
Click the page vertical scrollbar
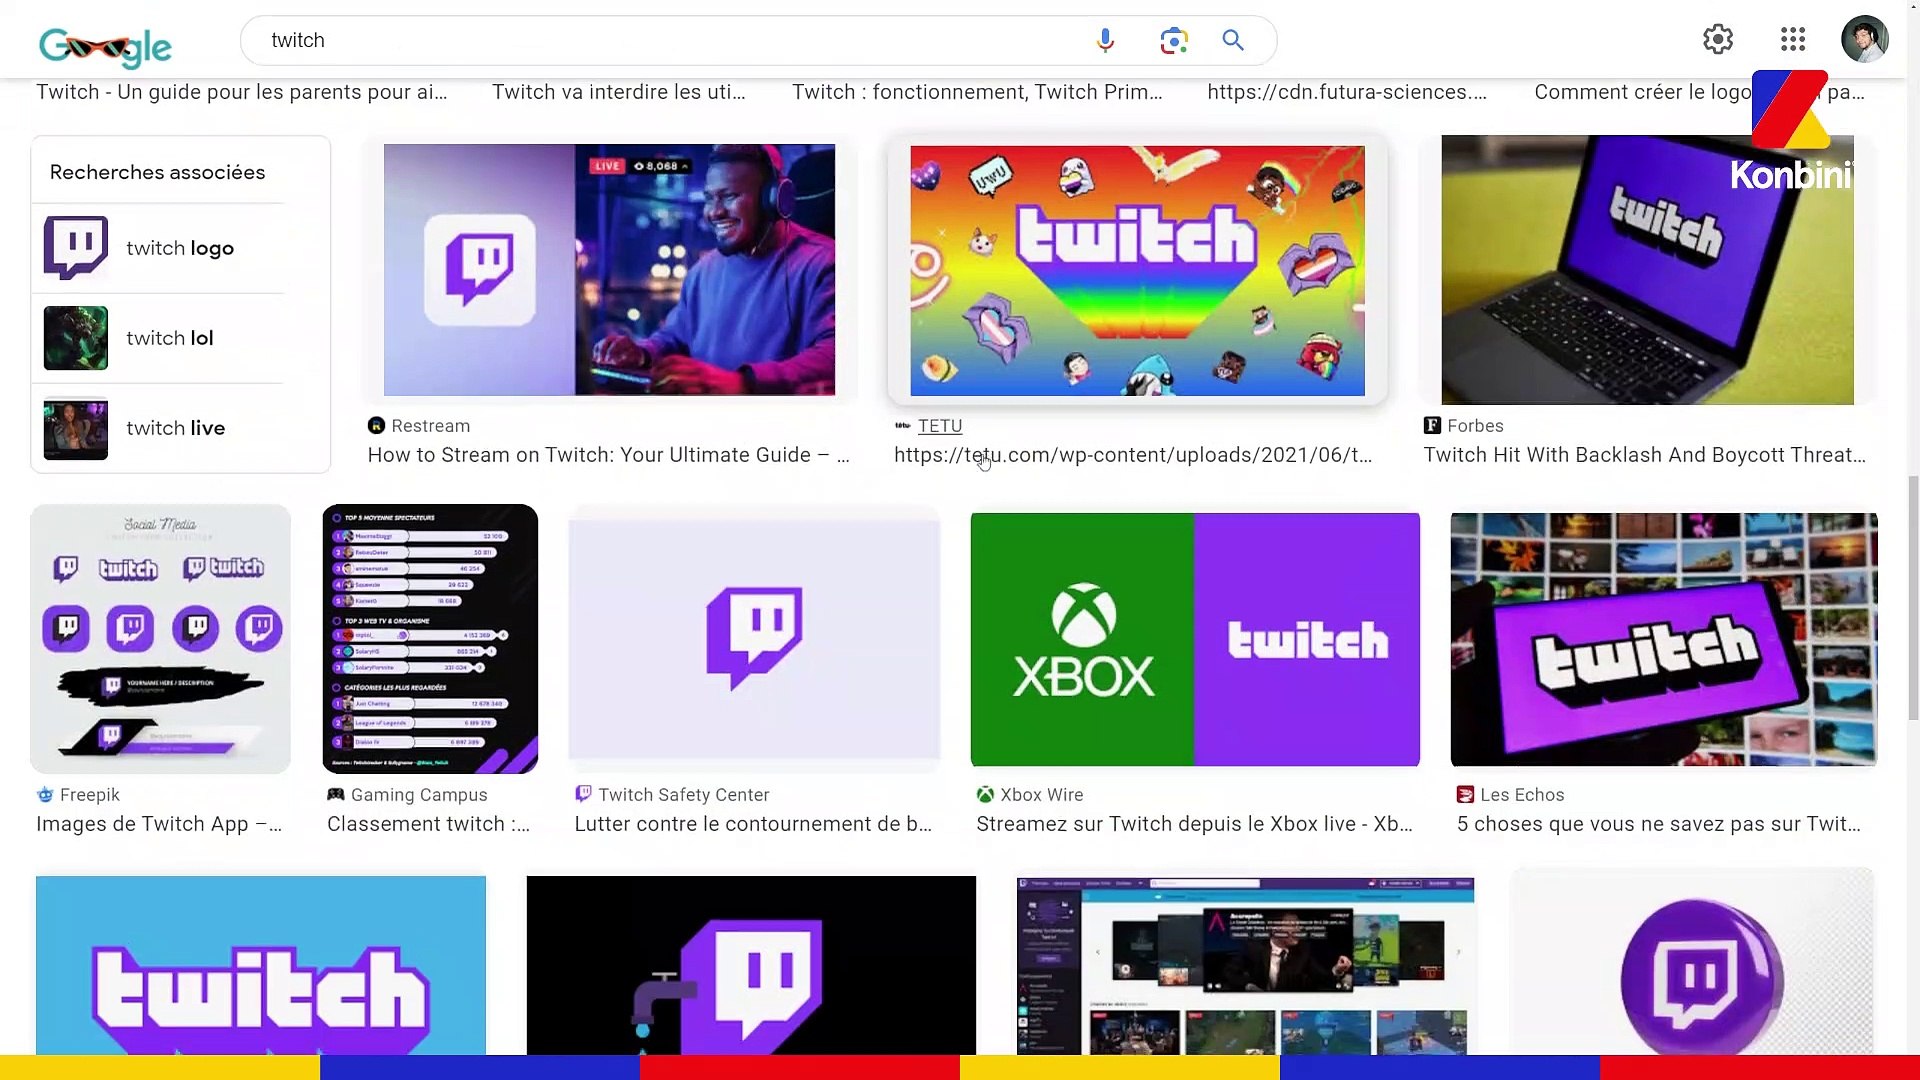pyautogui.click(x=1913, y=598)
